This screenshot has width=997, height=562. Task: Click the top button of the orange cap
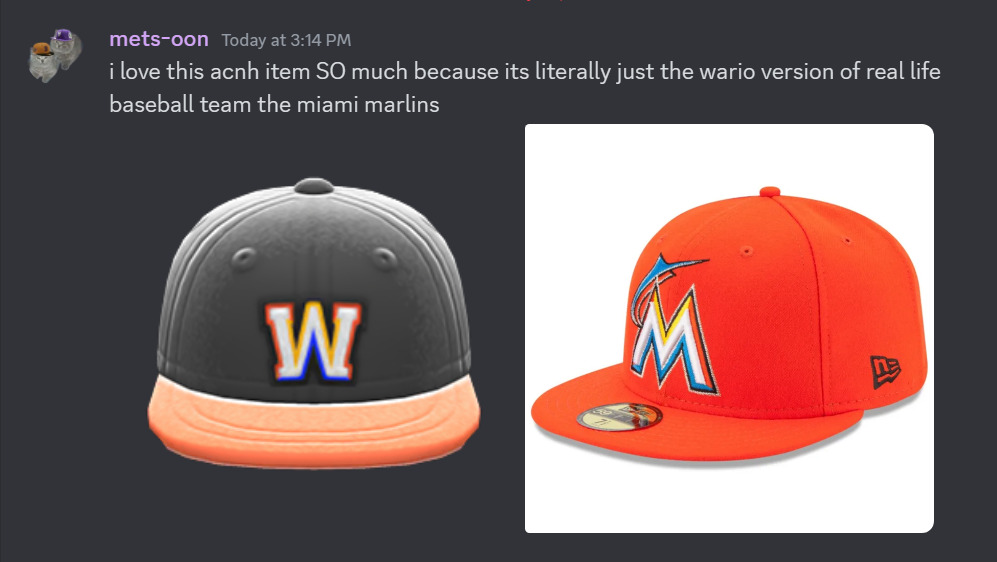coord(769,192)
